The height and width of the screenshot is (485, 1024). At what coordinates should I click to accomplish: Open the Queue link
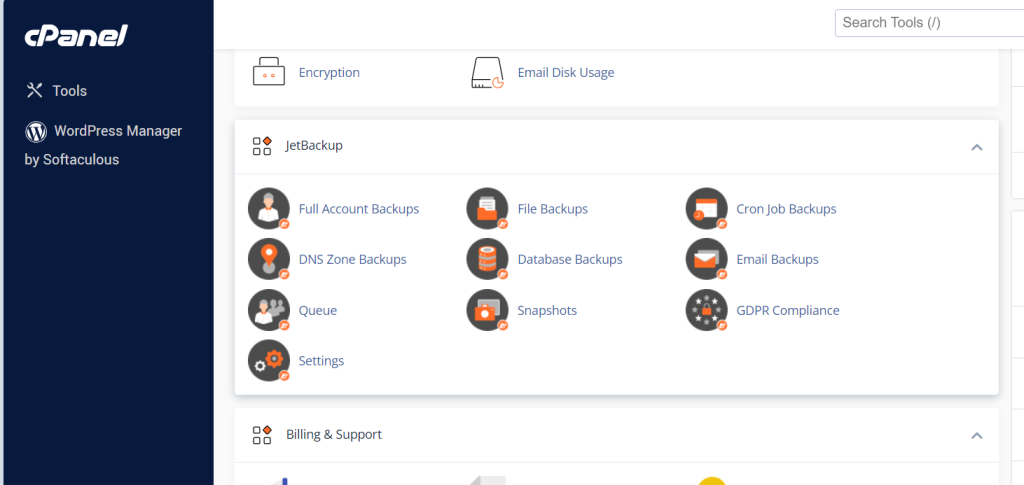318,310
